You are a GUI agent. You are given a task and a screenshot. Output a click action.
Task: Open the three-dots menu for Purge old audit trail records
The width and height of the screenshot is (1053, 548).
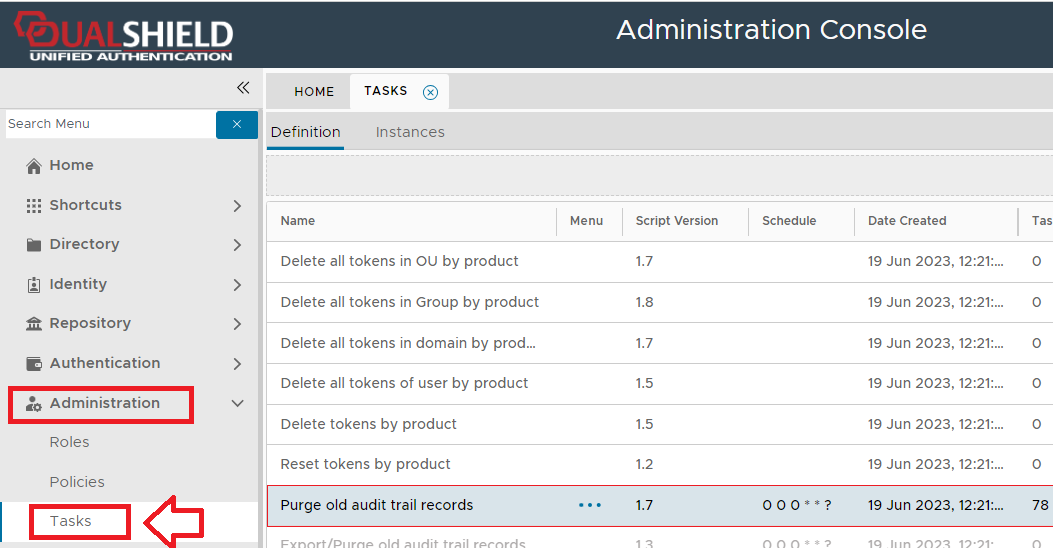pos(590,505)
